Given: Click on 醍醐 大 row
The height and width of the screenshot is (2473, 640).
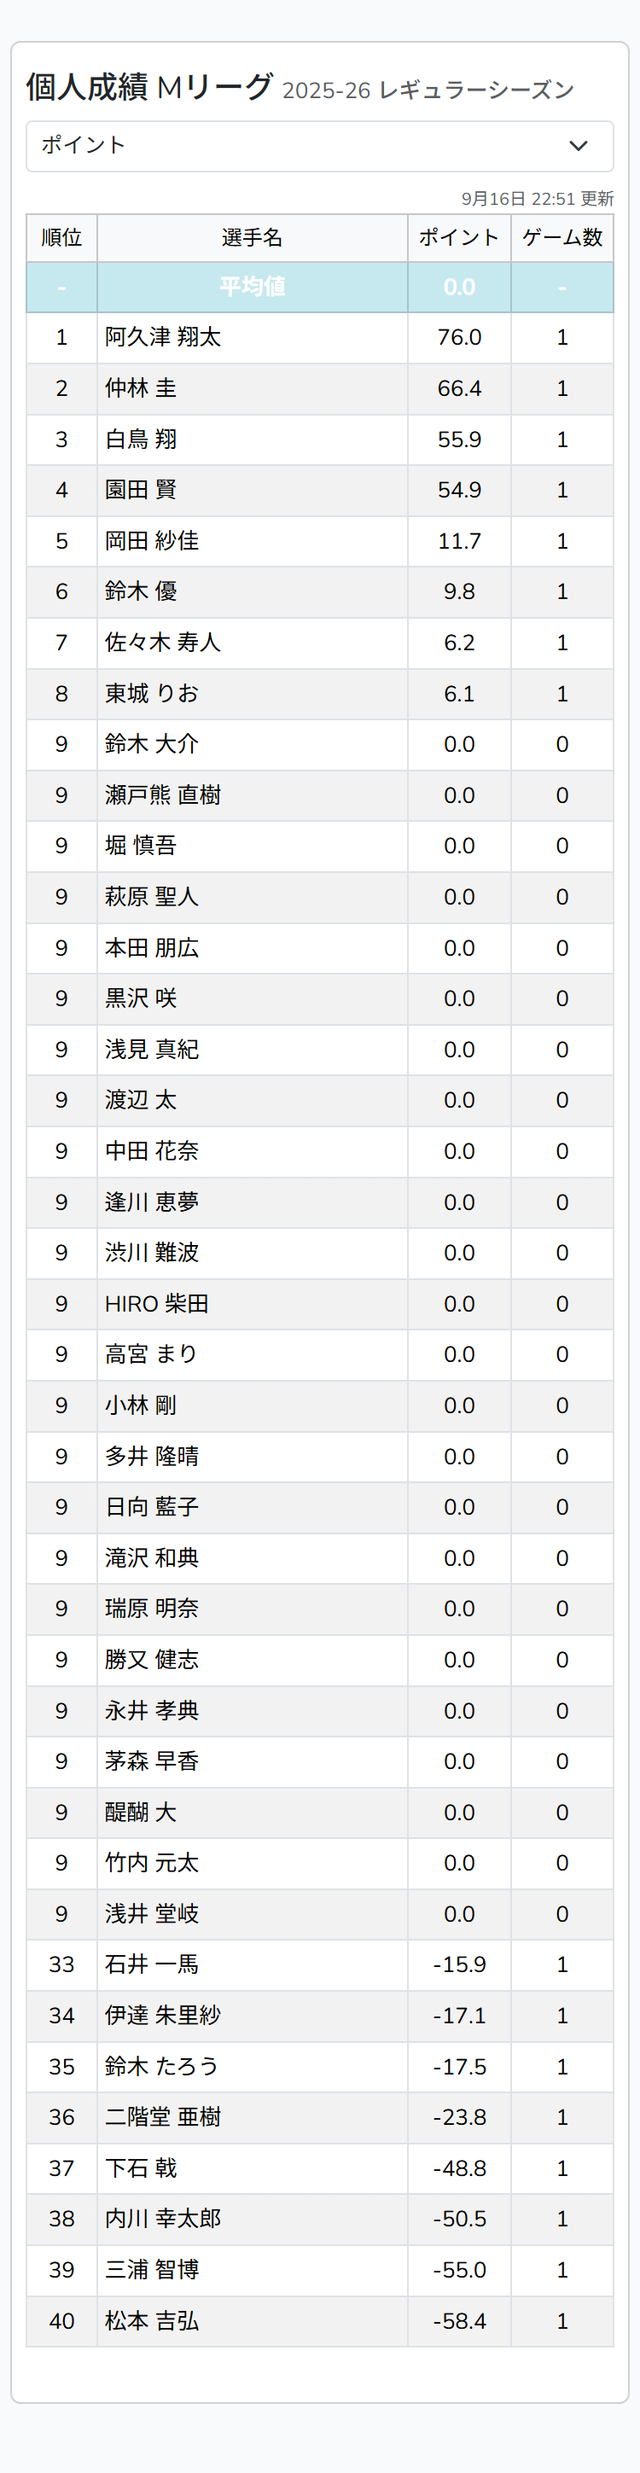Looking at the screenshot, I should pyautogui.click(x=320, y=1813).
